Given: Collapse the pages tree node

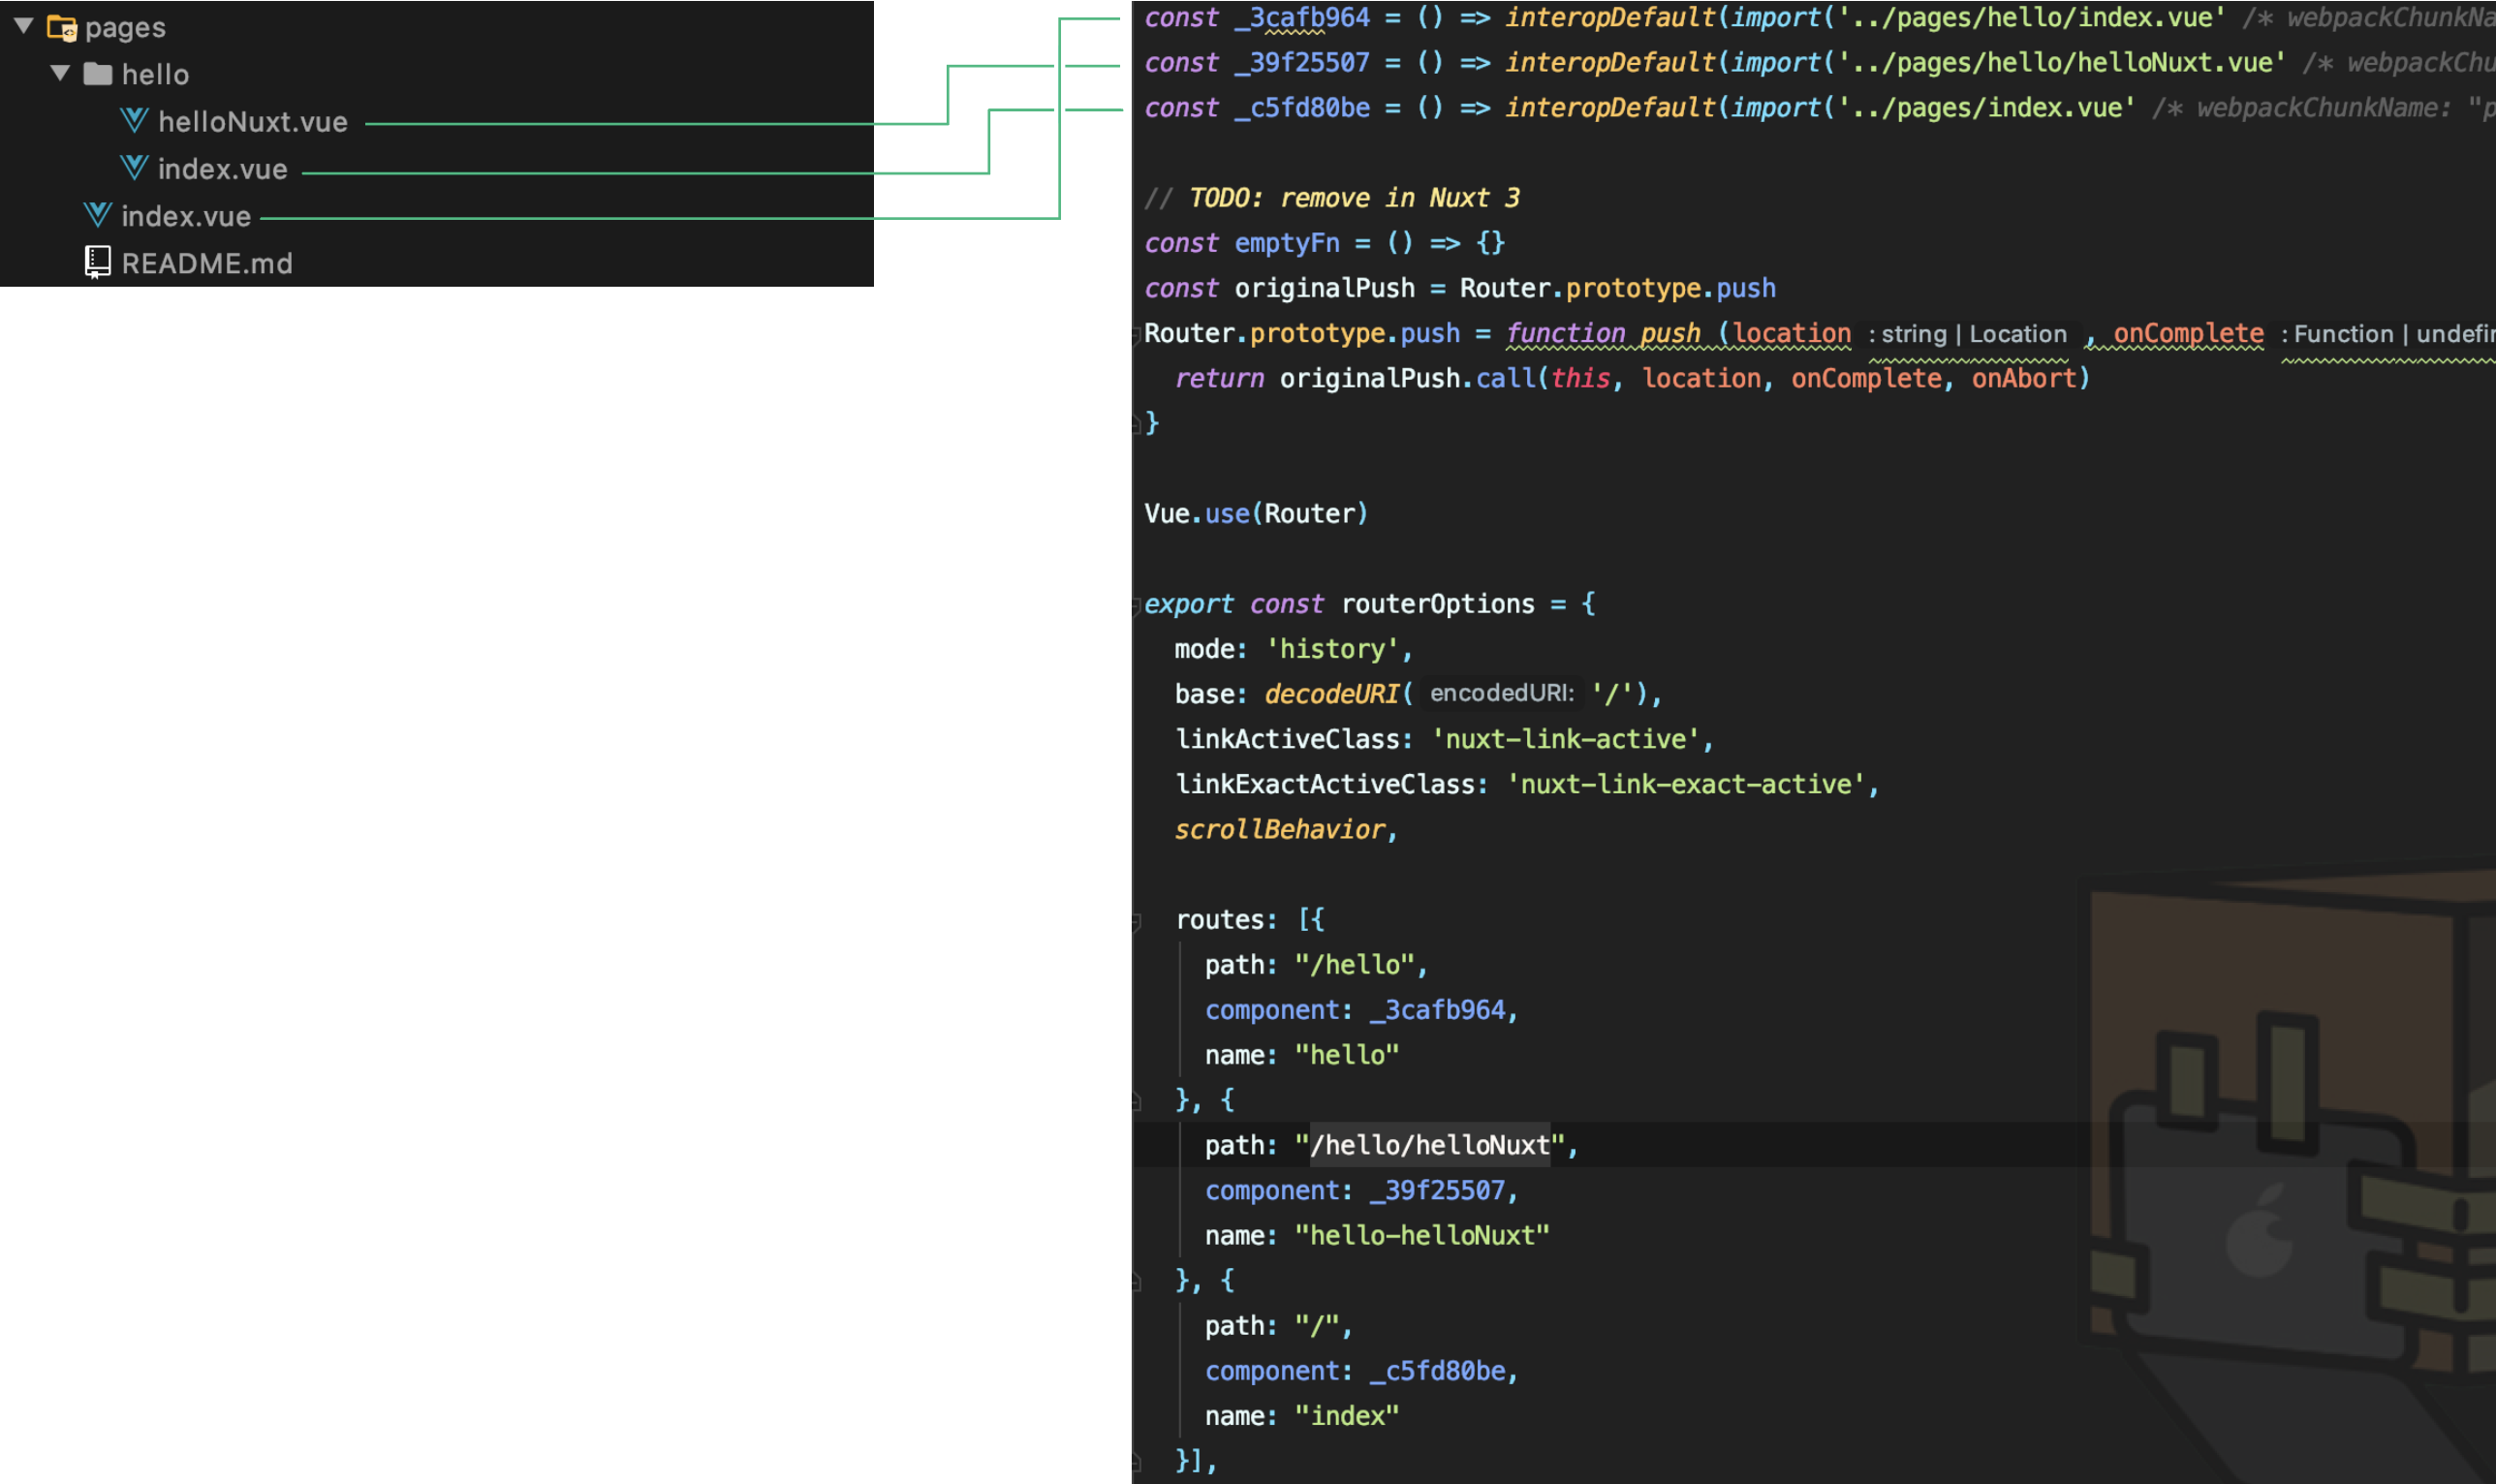Looking at the screenshot, I should point(24,27).
